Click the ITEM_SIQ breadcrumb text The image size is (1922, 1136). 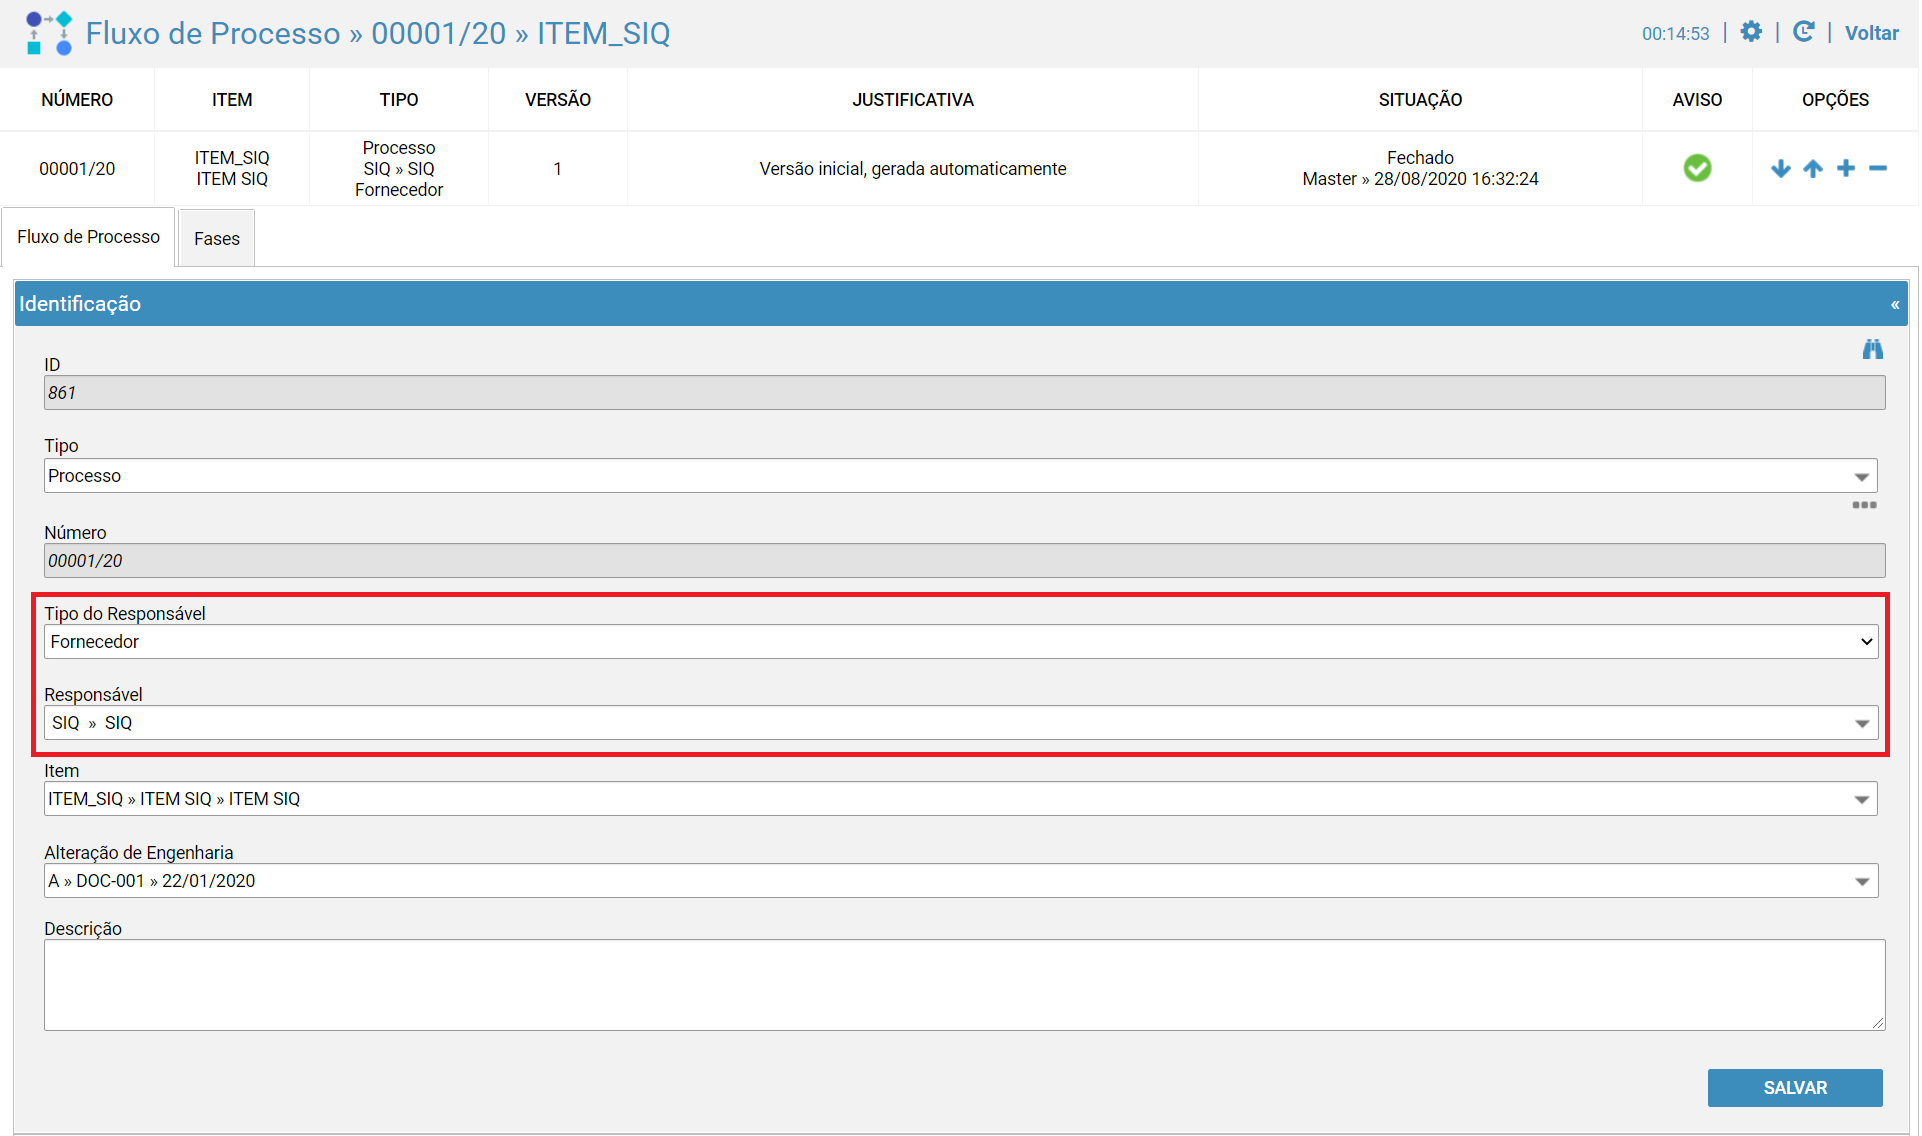[x=604, y=34]
